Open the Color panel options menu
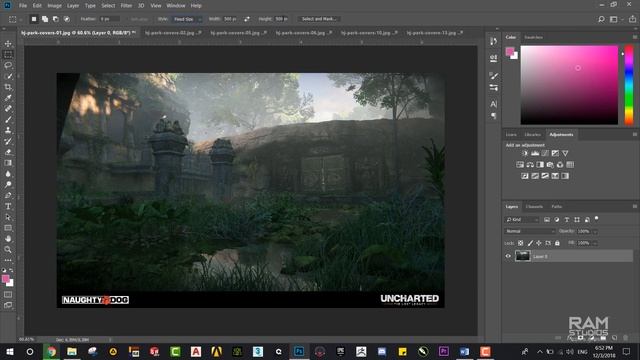 point(635,37)
